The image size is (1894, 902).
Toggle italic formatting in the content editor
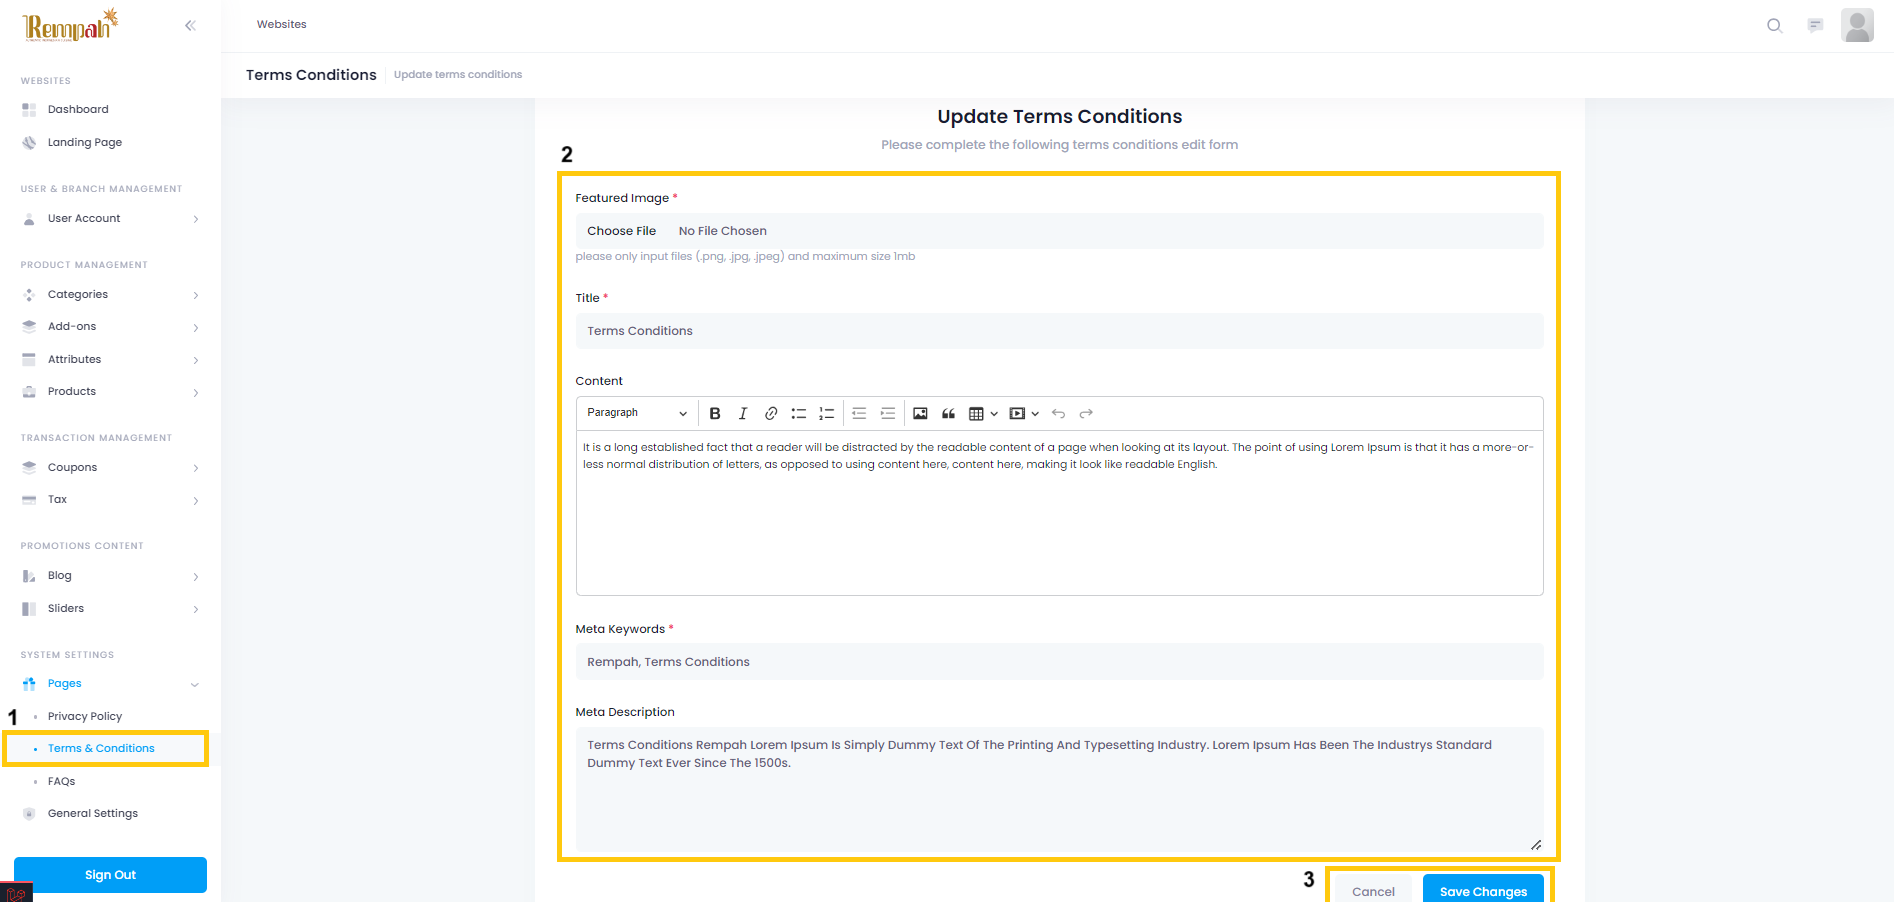[x=743, y=413]
